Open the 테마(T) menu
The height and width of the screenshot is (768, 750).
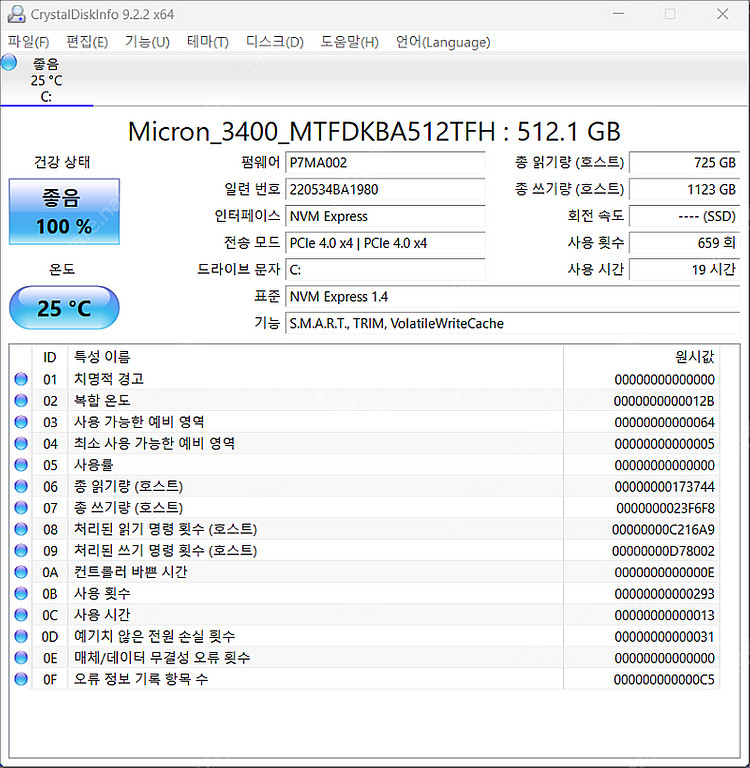click(207, 42)
